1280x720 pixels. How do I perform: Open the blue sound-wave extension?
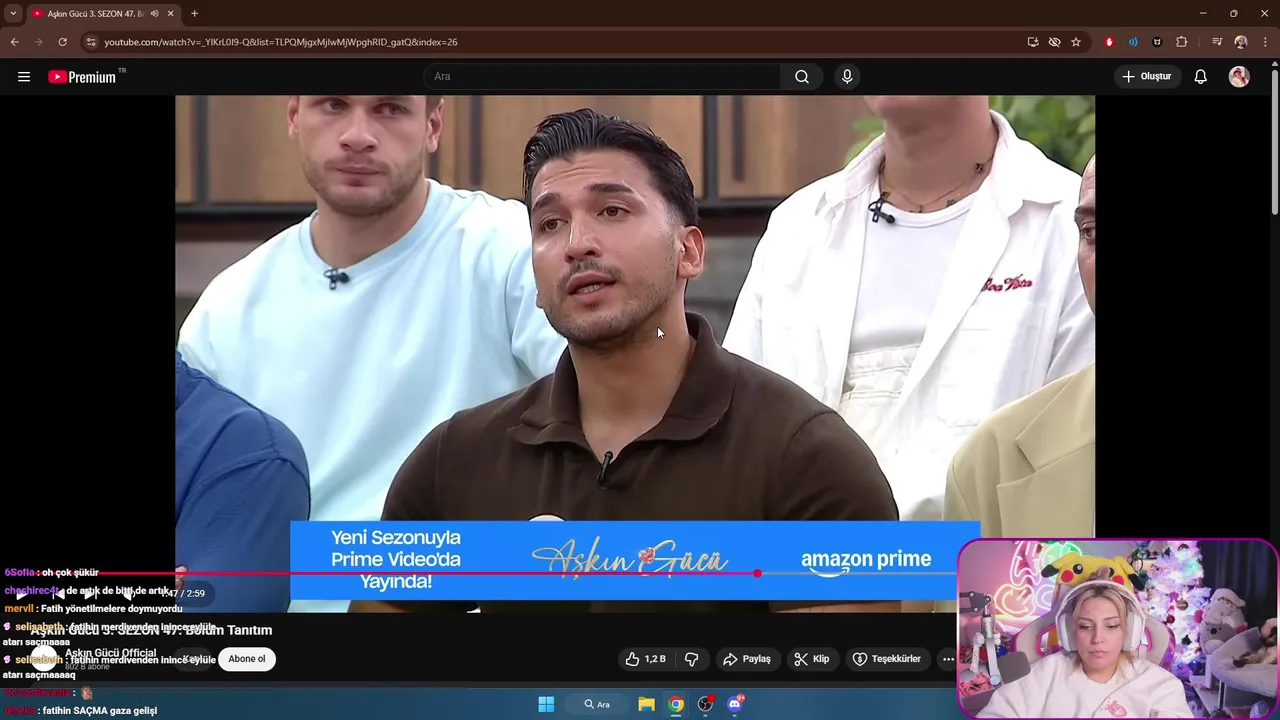tap(1133, 42)
